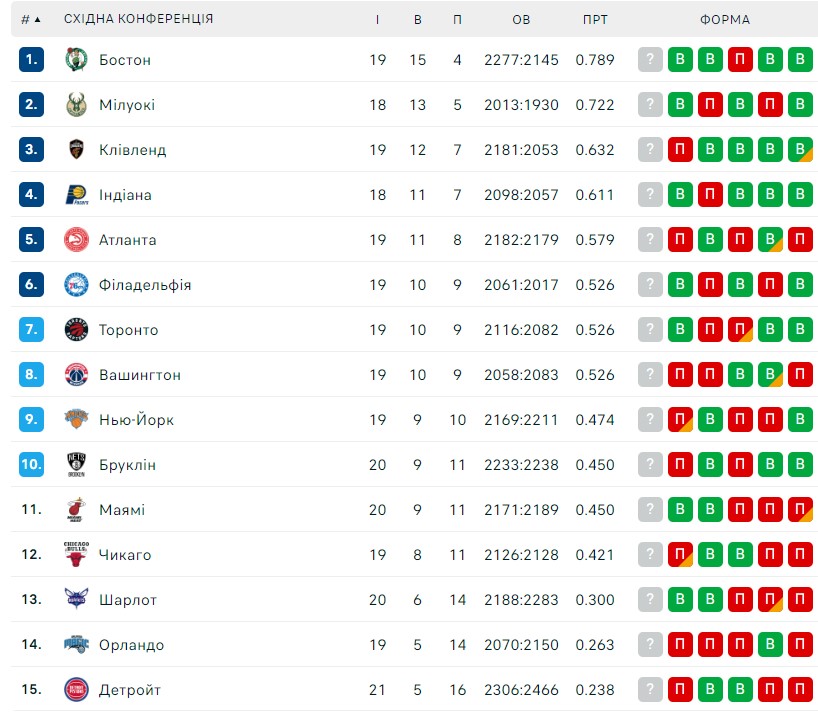Open the Chicago Bulls logo
Image resolution: width=818 pixels, height=712 pixels.
[x=76, y=554]
